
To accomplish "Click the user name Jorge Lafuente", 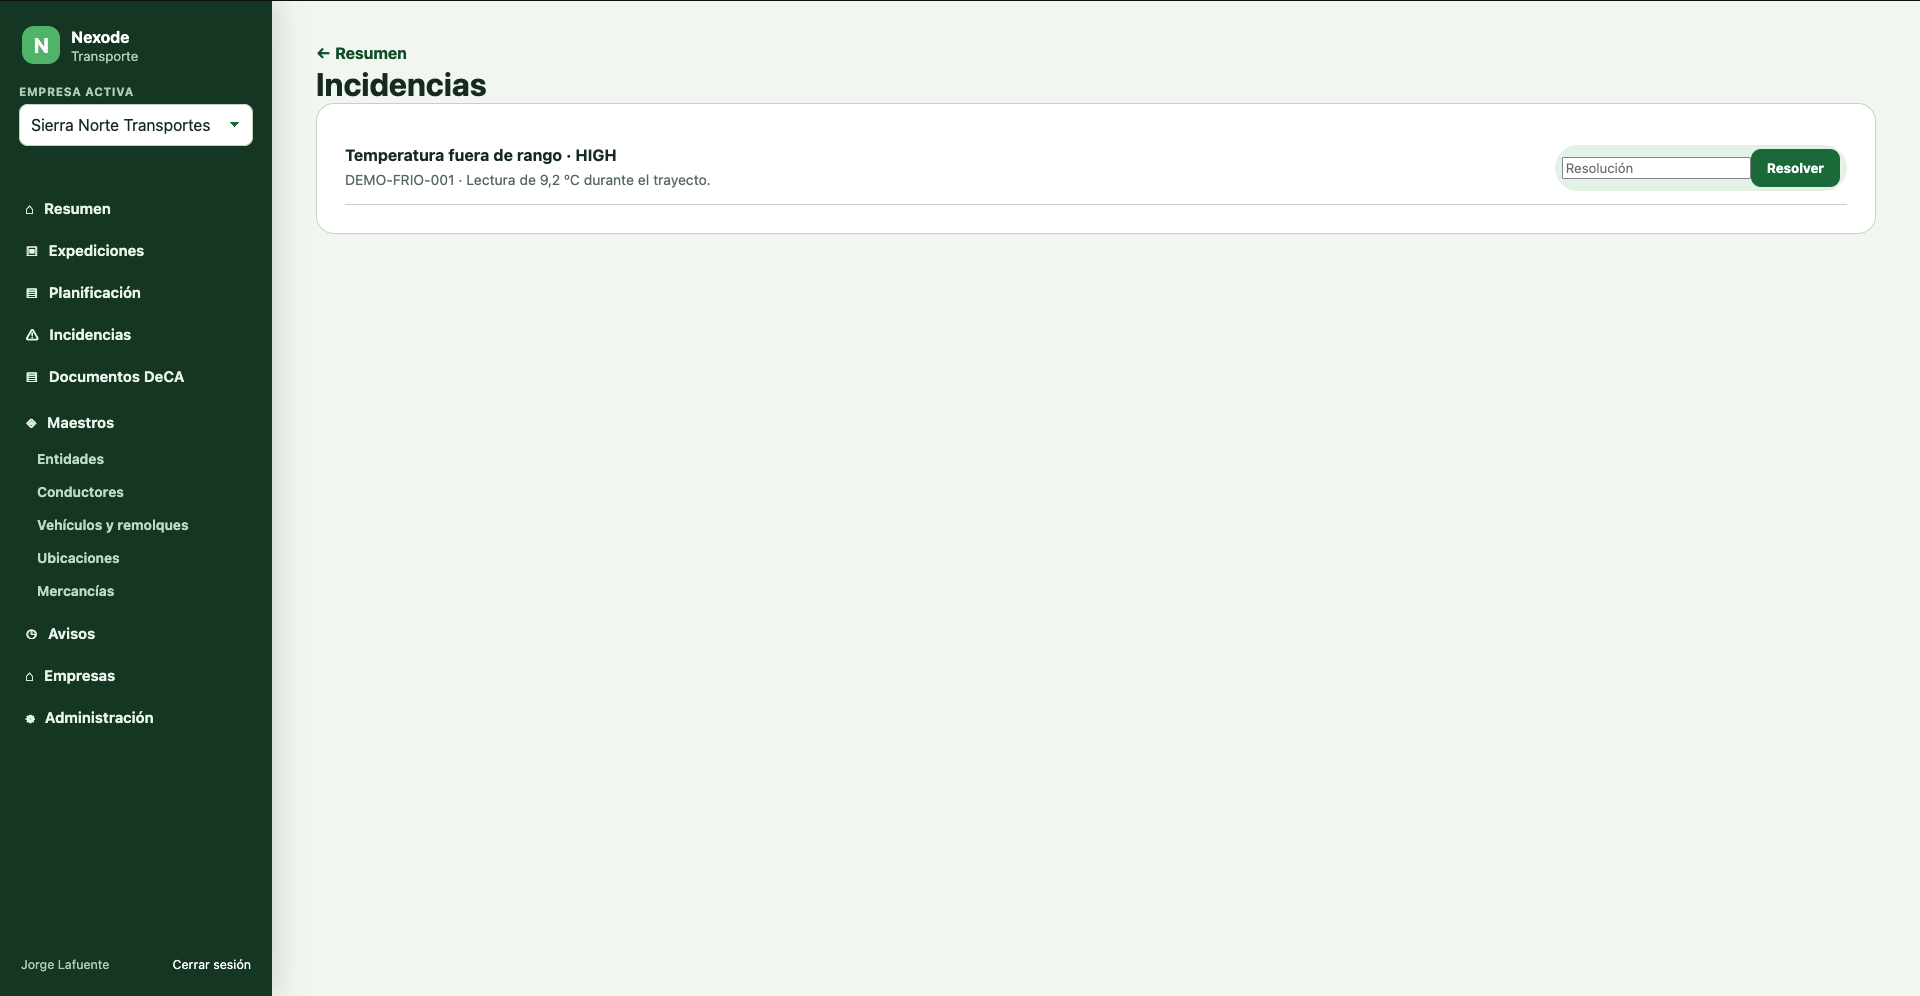I will (x=65, y=965).
